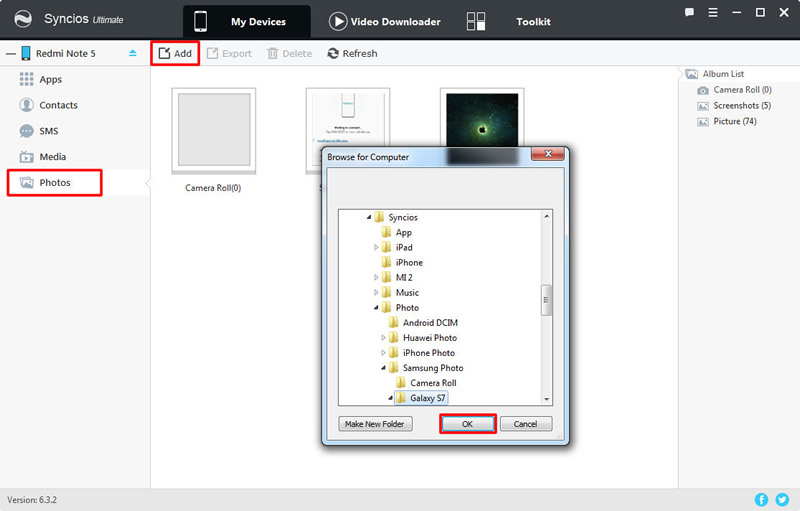This screenshot has width=800, height=511.
Task: Select Picture (74) in Album List
Action: click(727, 121)
